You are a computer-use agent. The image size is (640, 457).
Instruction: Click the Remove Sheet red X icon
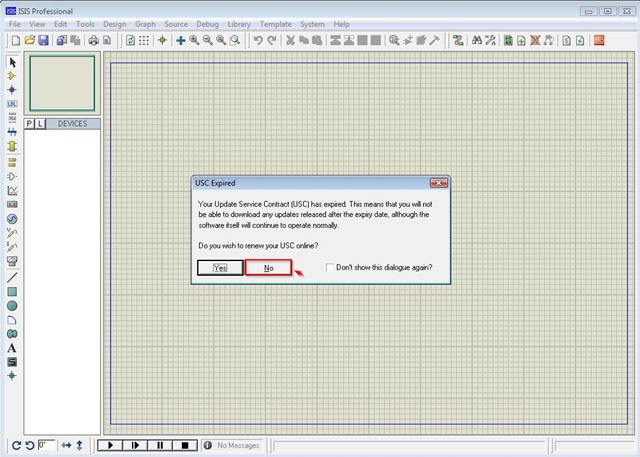(x=535, y=40)
